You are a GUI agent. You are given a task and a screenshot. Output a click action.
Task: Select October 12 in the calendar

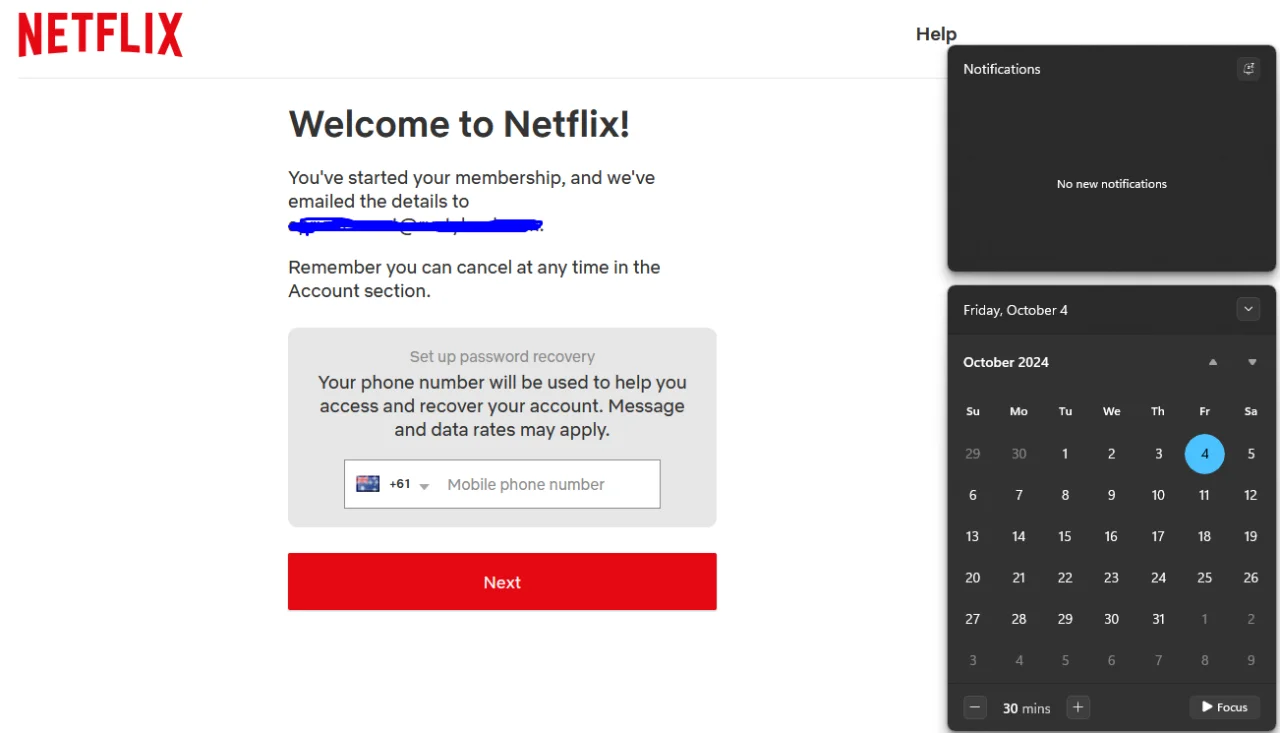coord(1251,495)
